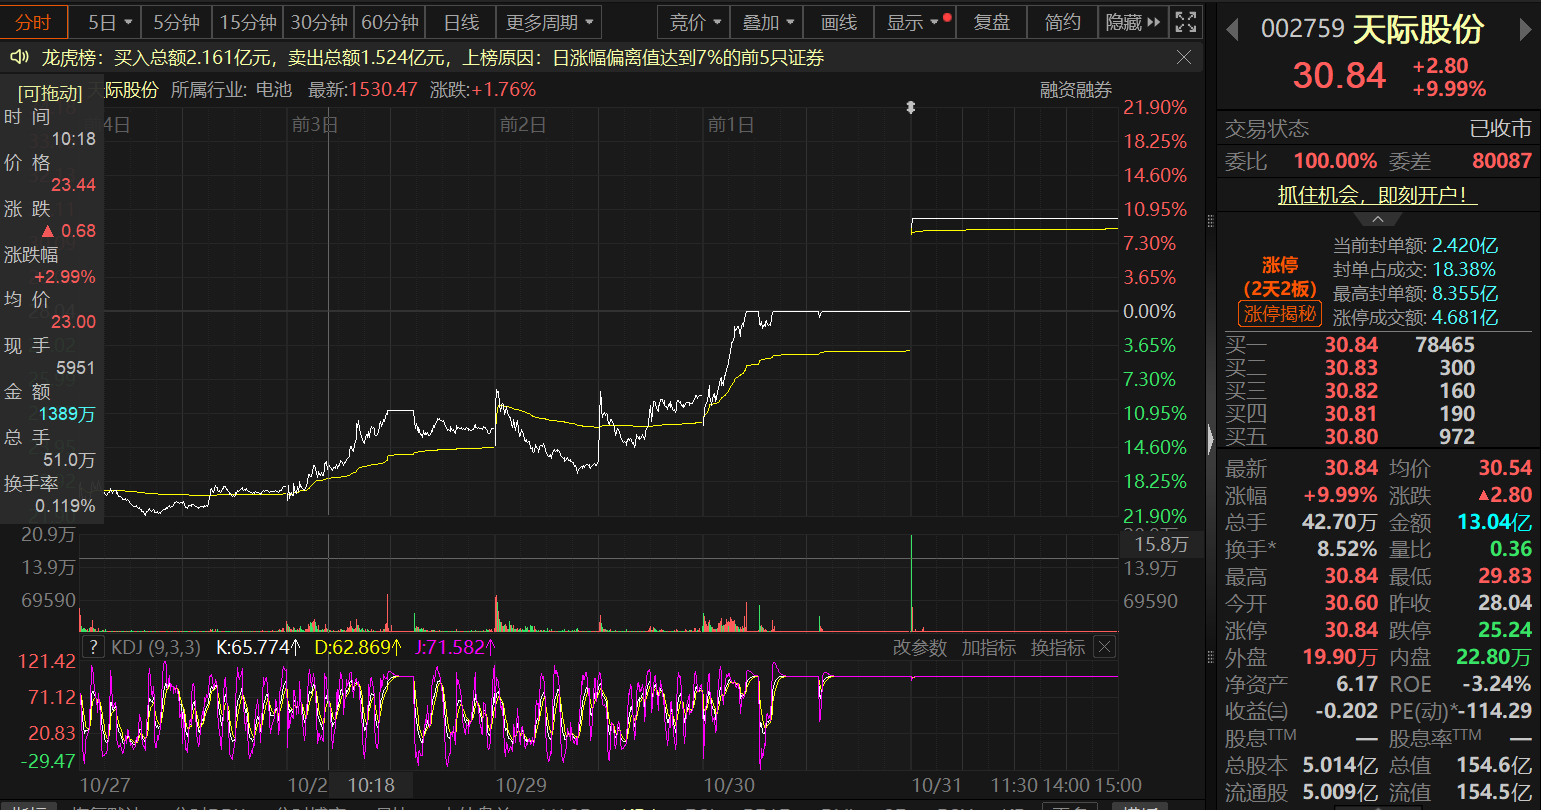
Task: Click the 涨停揭秘 button
Action: click(1280, 314)
